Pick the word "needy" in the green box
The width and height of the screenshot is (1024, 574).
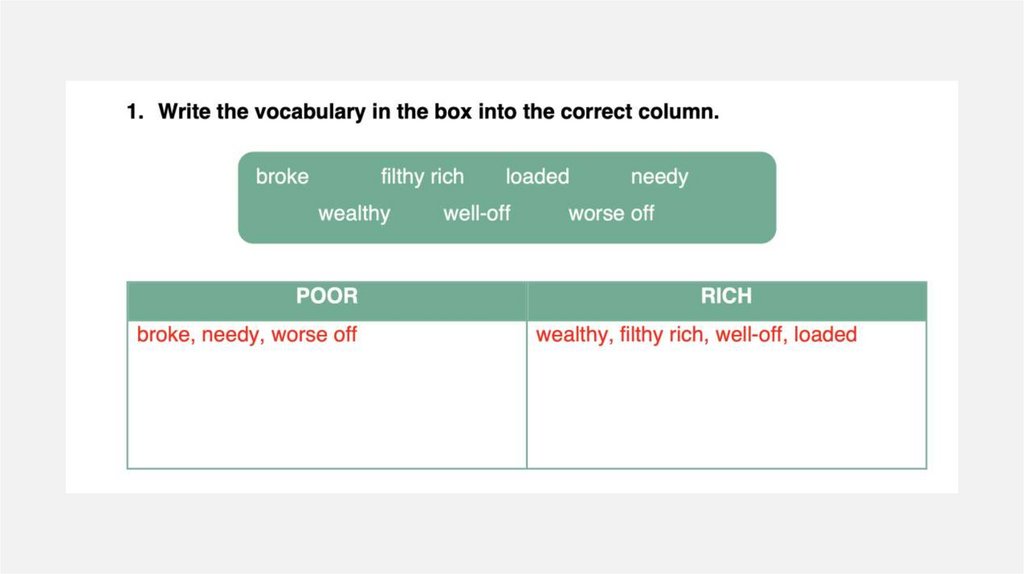click(659, 177)
